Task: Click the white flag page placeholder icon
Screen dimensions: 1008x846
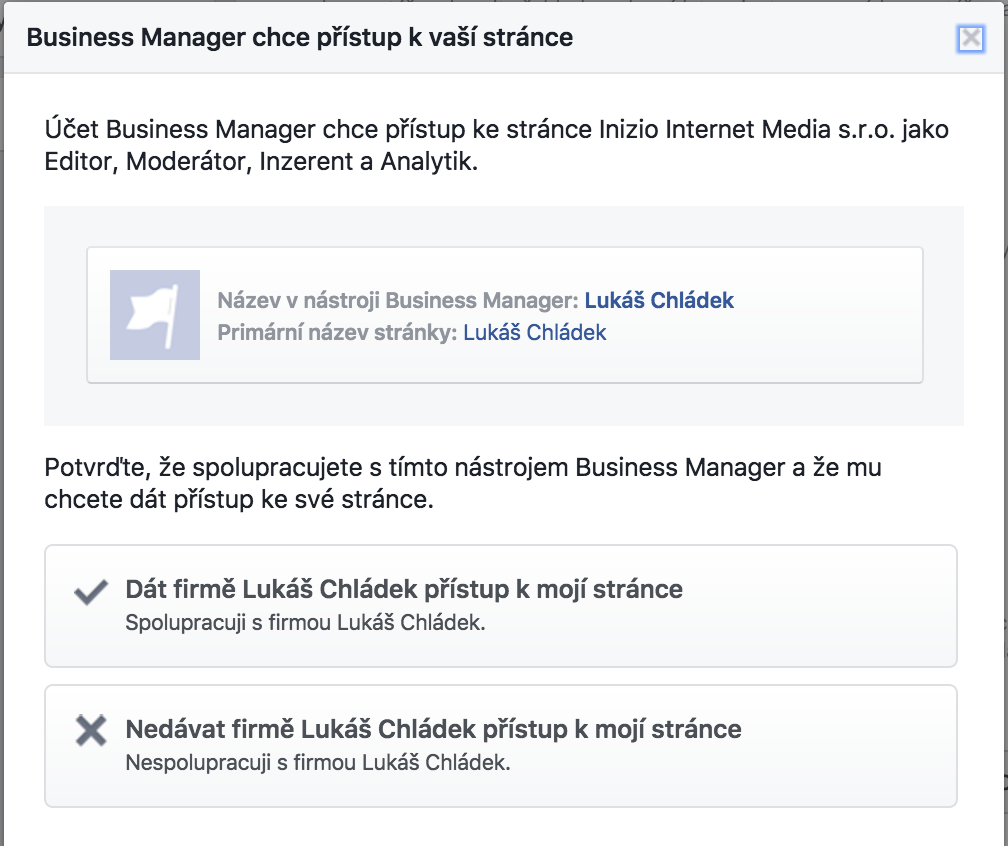Action: tap(155, 315)
